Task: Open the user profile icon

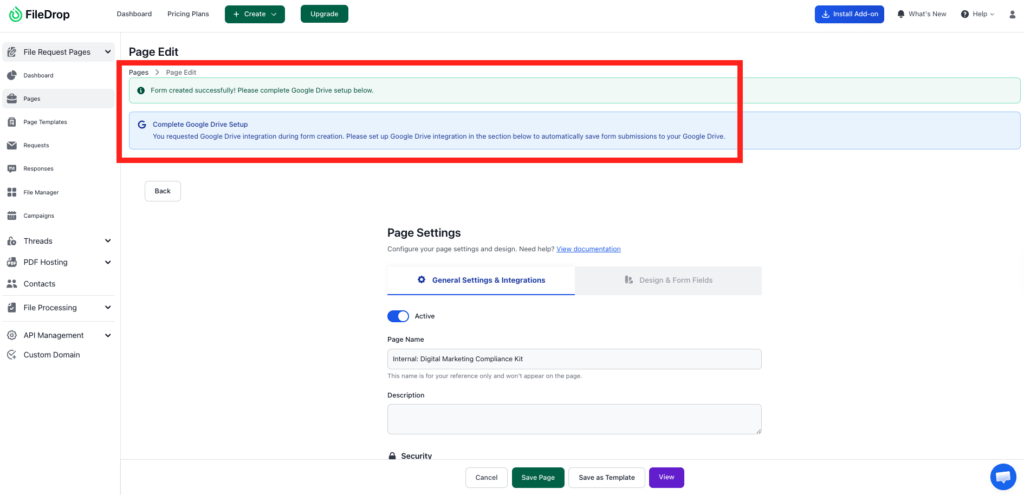Action: tap(1013, 14)
